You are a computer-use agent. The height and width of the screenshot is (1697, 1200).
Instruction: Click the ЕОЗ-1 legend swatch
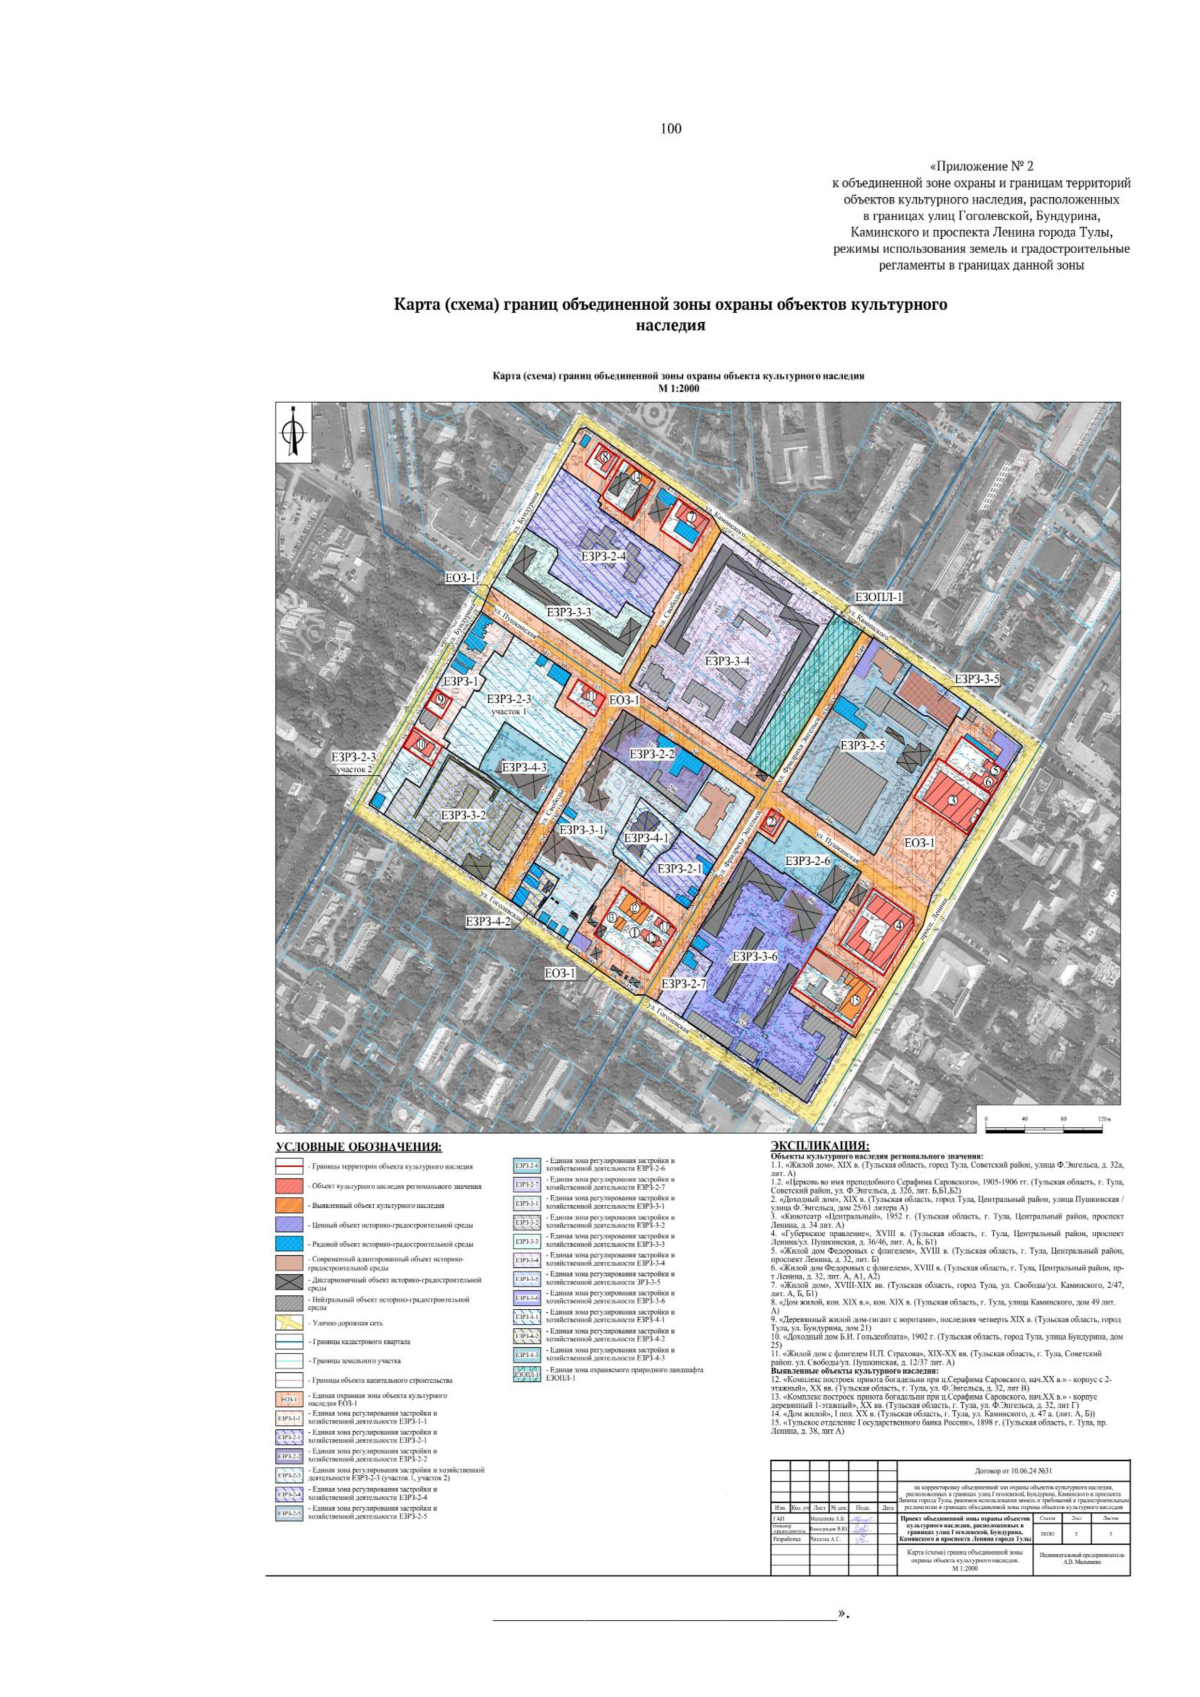click(289, 1399)
